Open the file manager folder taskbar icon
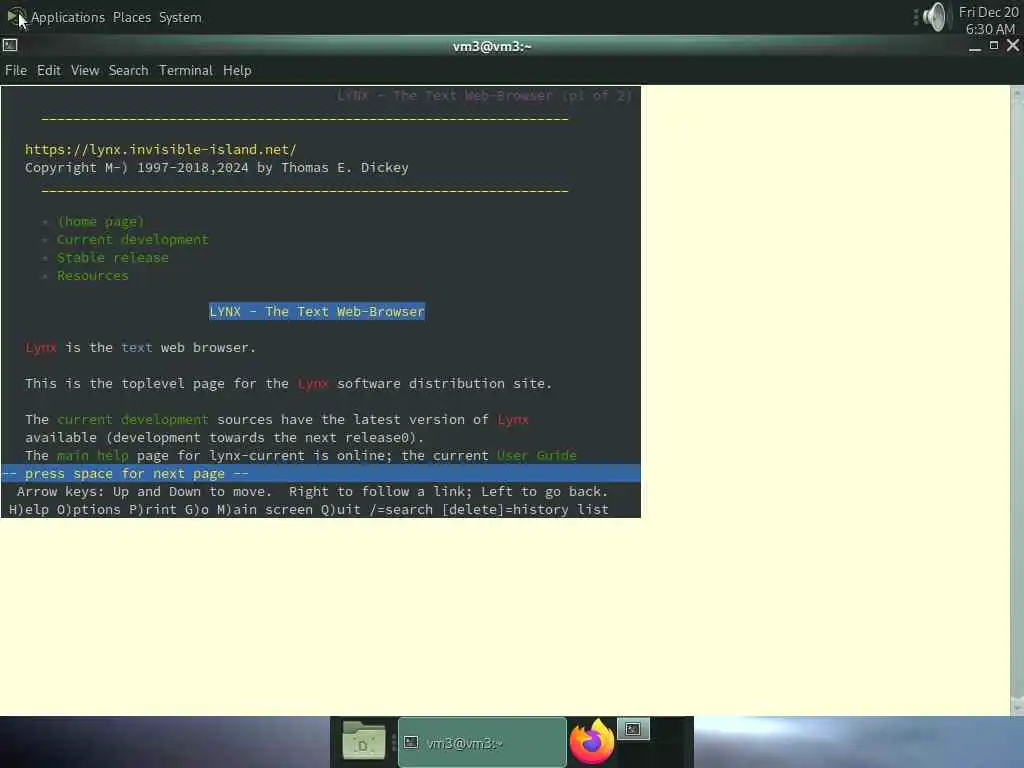This screenshot has height=768, width=1024. coord(364,741)
